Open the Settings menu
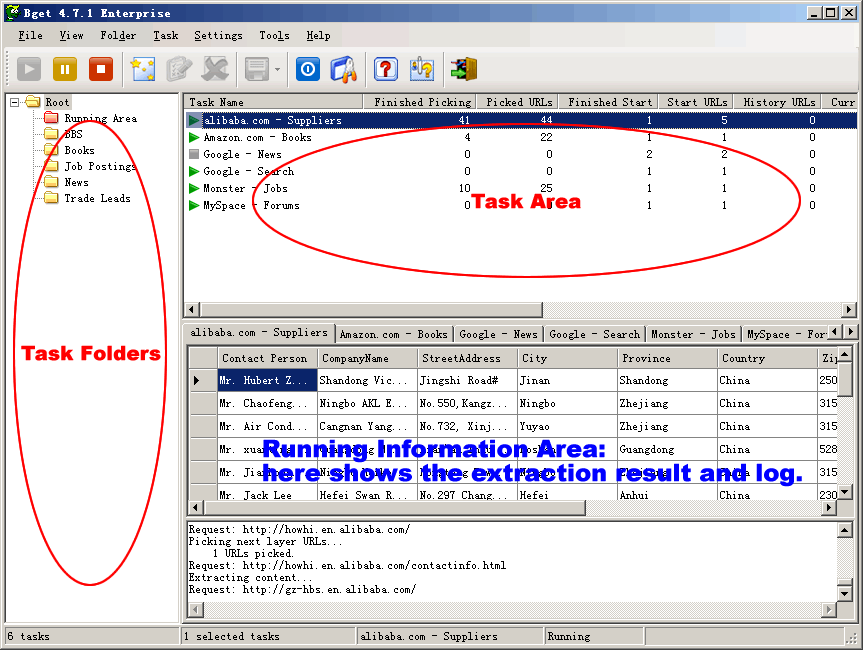863x650 pixels. pos(218,36)
